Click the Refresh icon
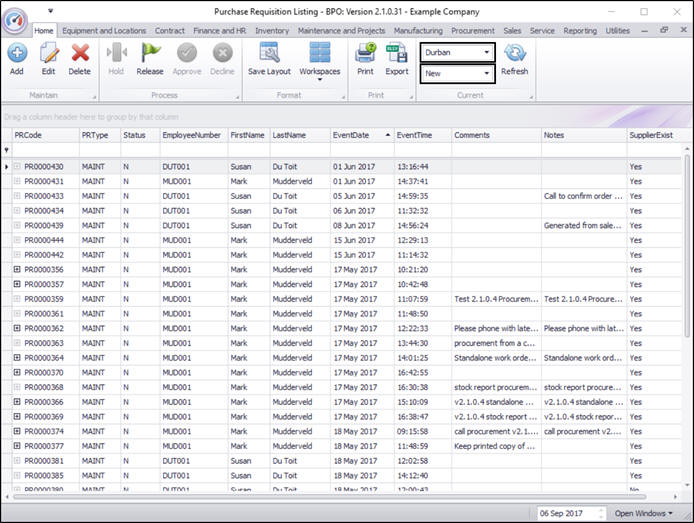 (515, 57)
